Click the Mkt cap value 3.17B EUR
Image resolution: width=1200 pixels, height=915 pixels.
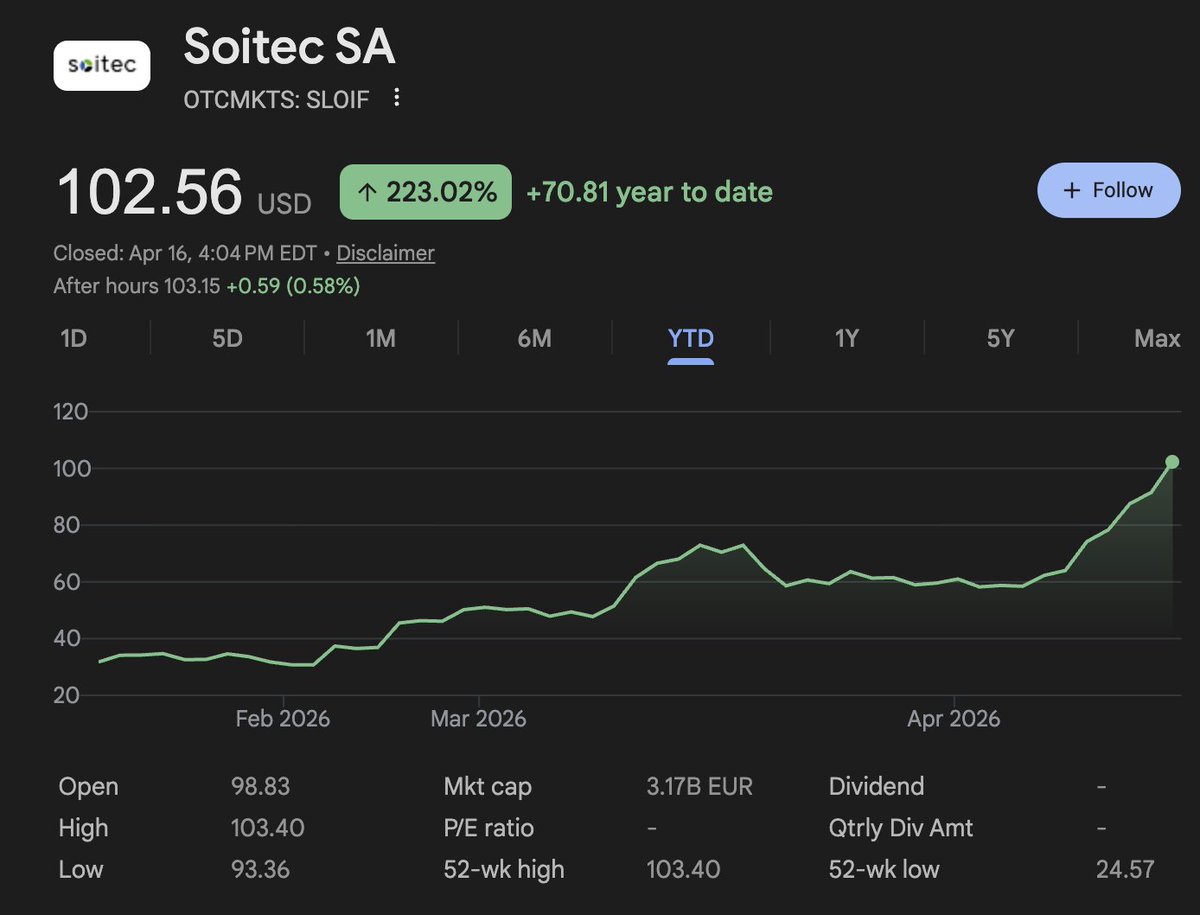click(699, 787)
